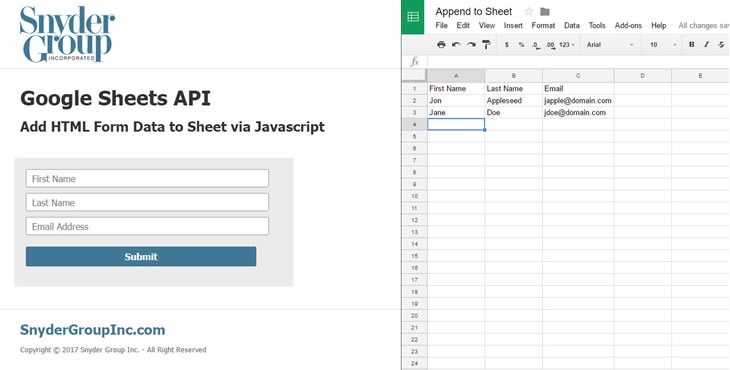Select cell with 'Doe'
This screenshot has width=730, height=370.
[x=514, y=113]
